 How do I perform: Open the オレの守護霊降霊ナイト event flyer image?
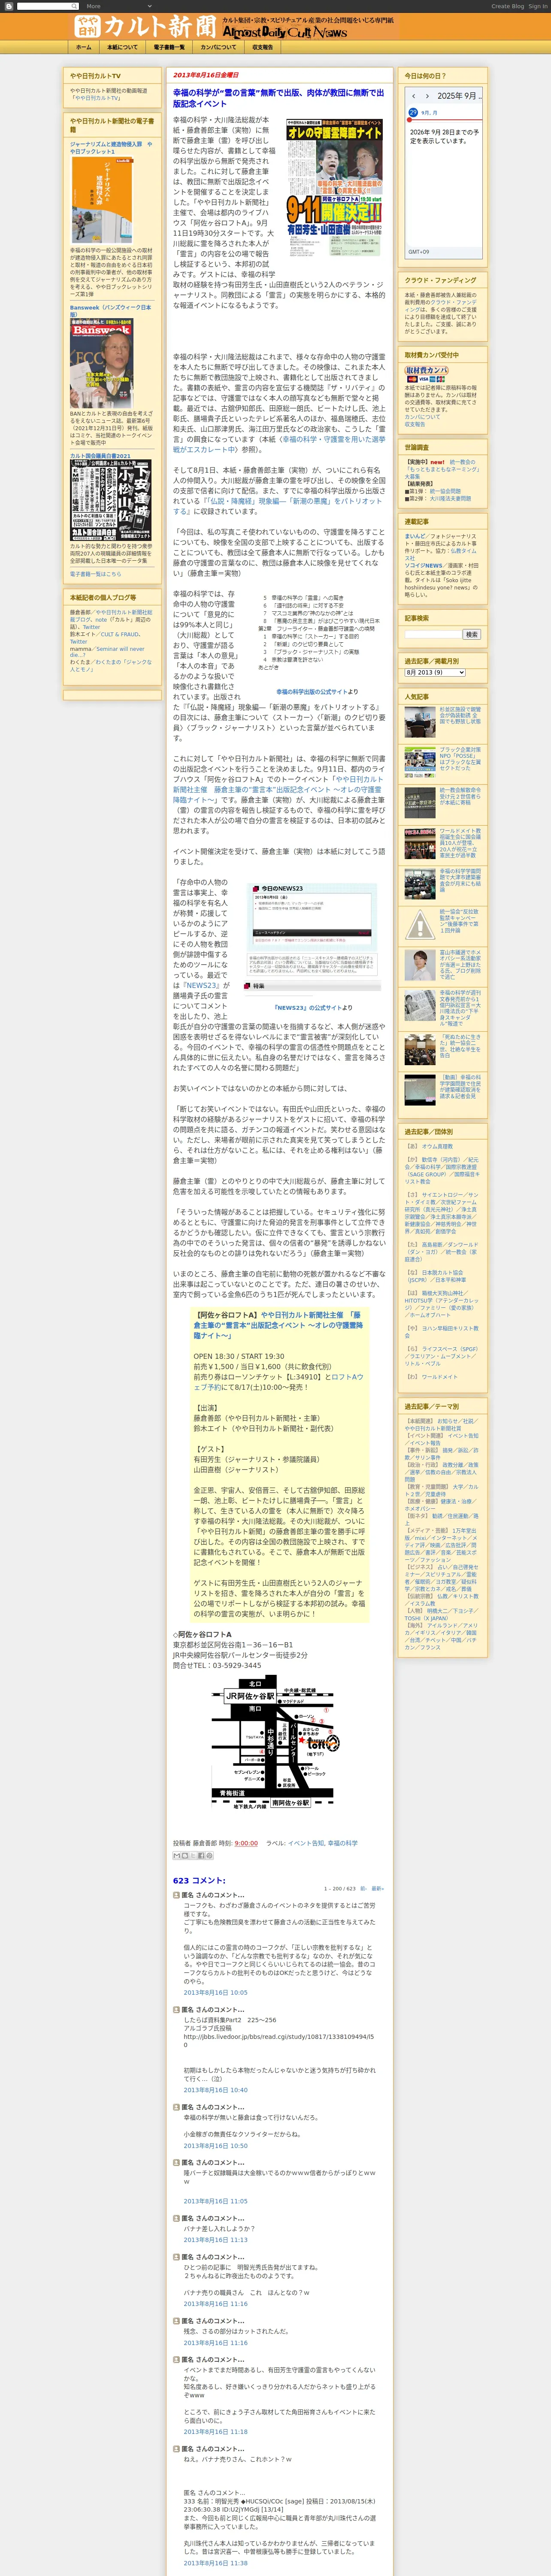[334, 187]
